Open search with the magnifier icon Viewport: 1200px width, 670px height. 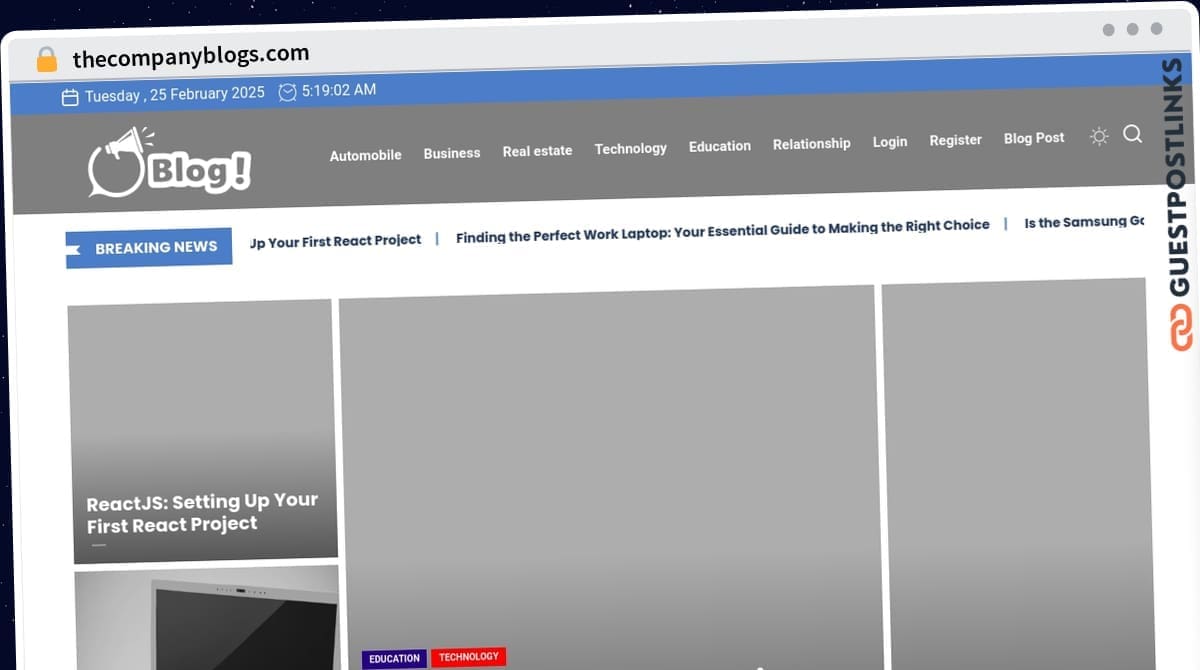1132,134
